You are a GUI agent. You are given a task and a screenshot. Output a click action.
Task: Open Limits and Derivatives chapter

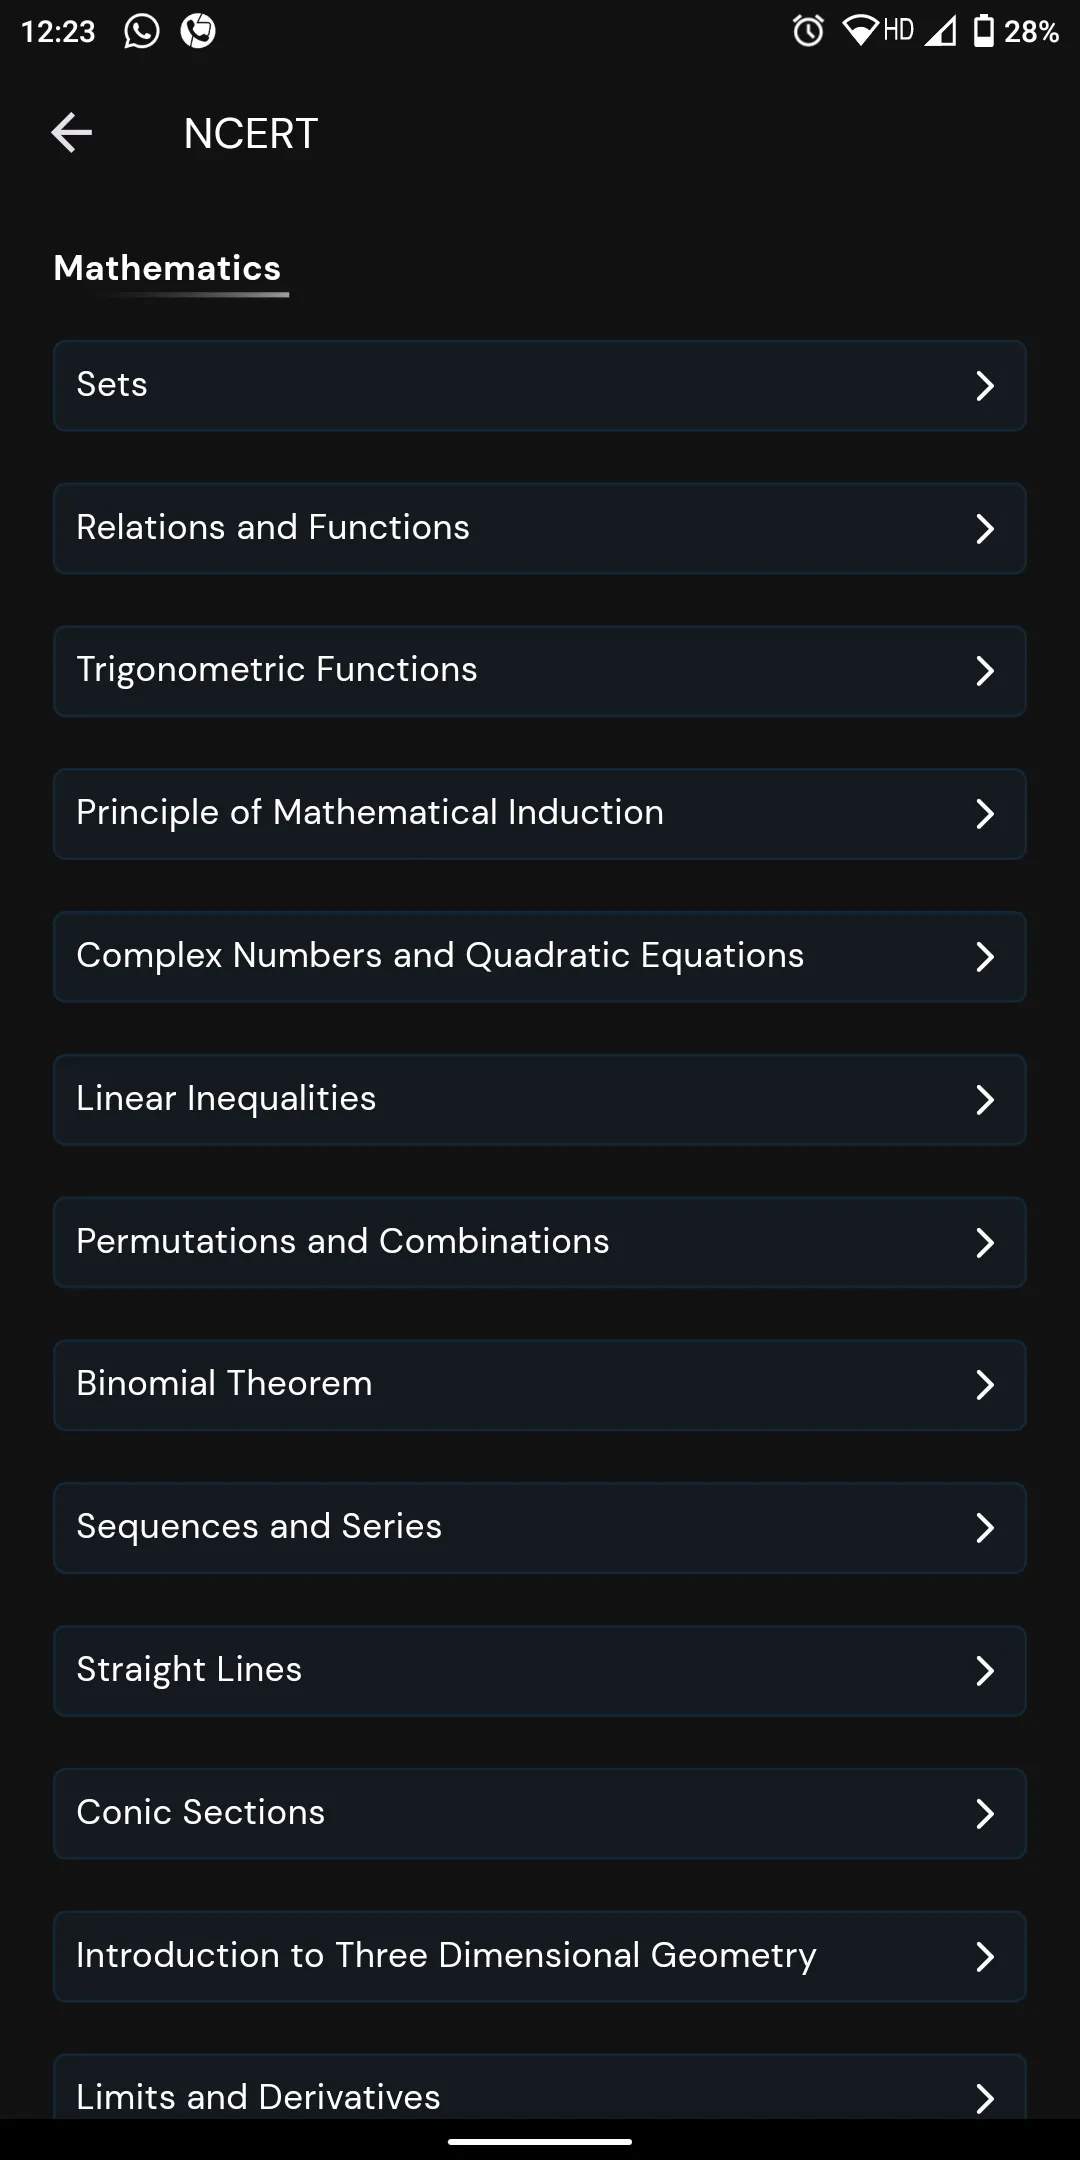click(540, 2087)
